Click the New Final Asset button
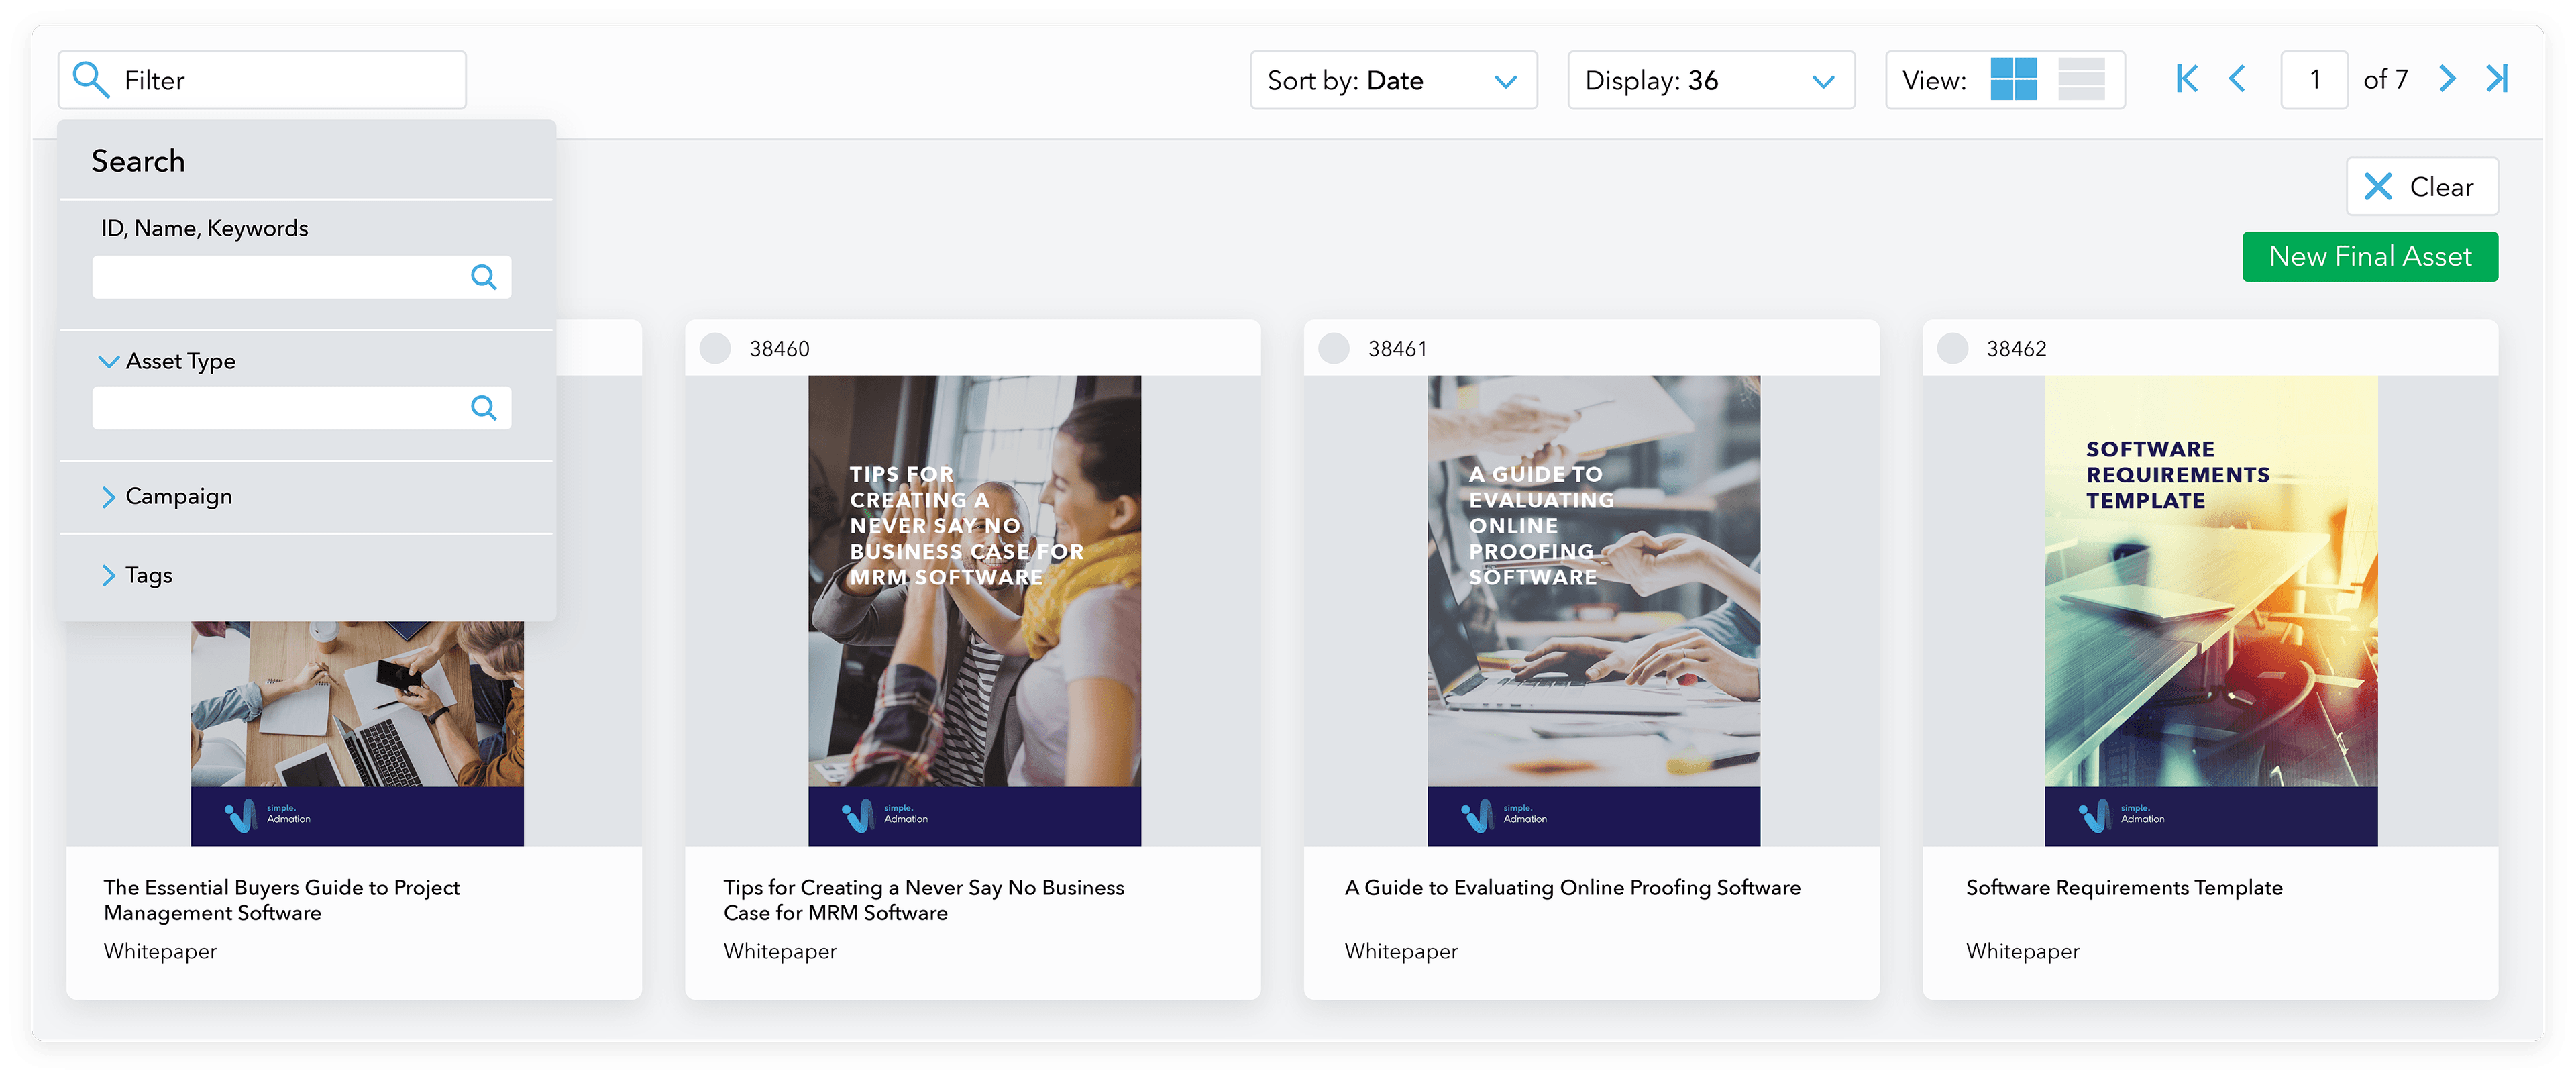2576x1079 pixels. (2369, 257)
